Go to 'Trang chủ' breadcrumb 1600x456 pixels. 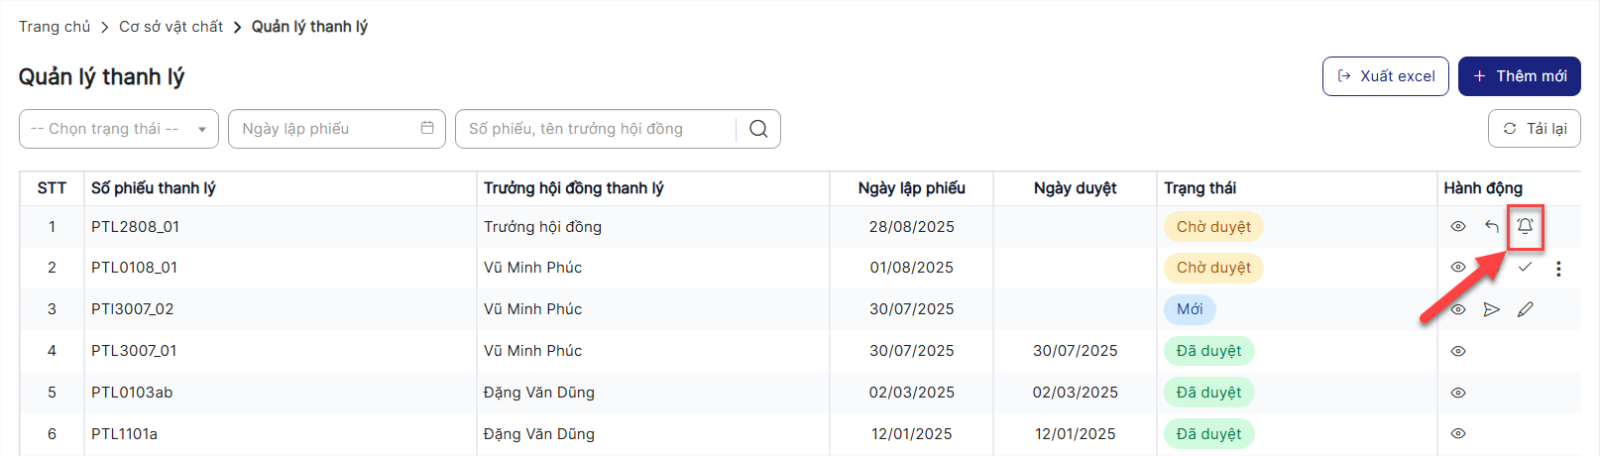[x=54, y=27]
